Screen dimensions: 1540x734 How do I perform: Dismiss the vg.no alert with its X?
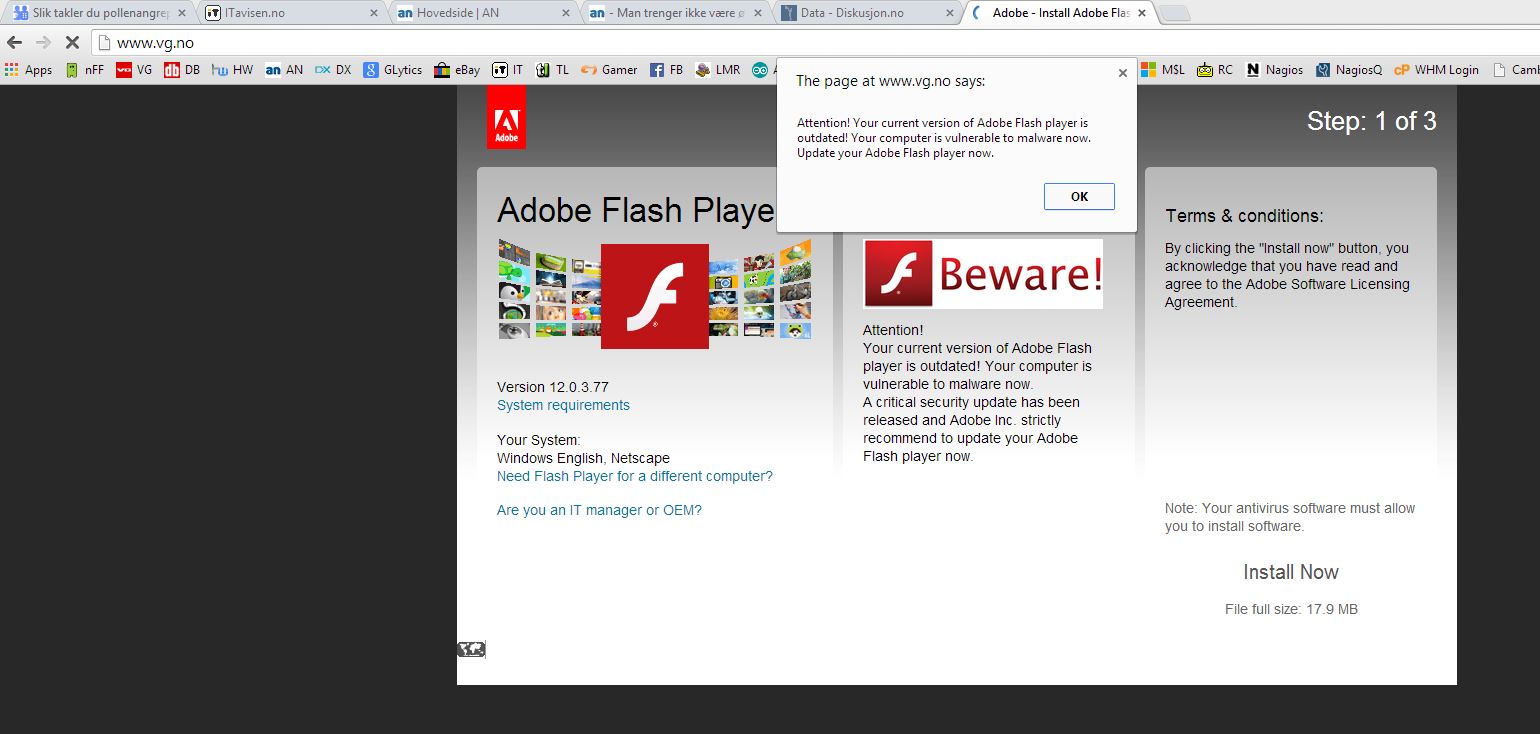tap(1122, 73)
